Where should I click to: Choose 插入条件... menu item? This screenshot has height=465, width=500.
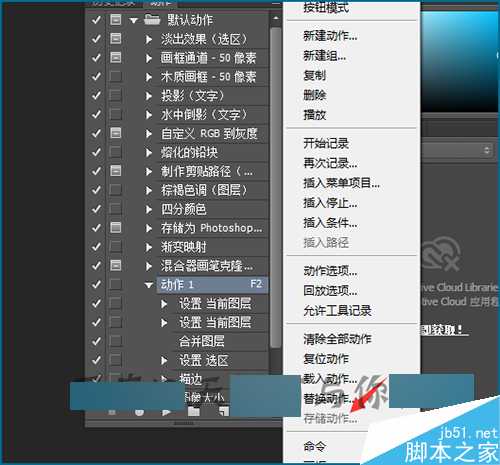tap(330, 223)
